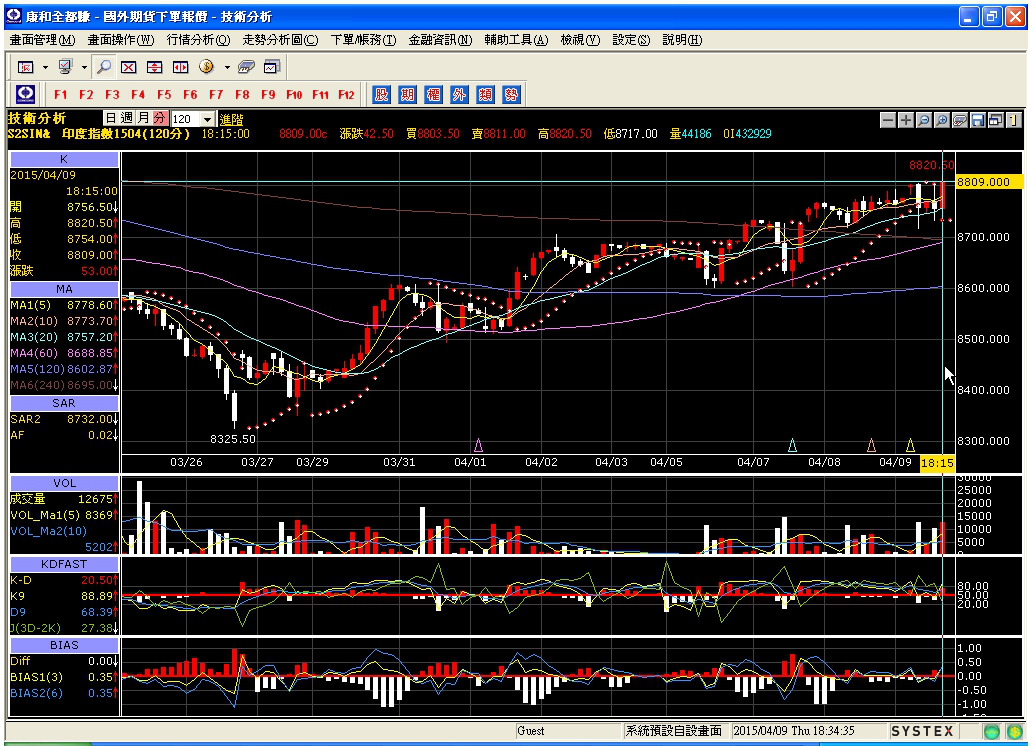Click the gold dollar coin toolbar icon
Viewport: 1032px width, 746px height.
tap(207, 67)
